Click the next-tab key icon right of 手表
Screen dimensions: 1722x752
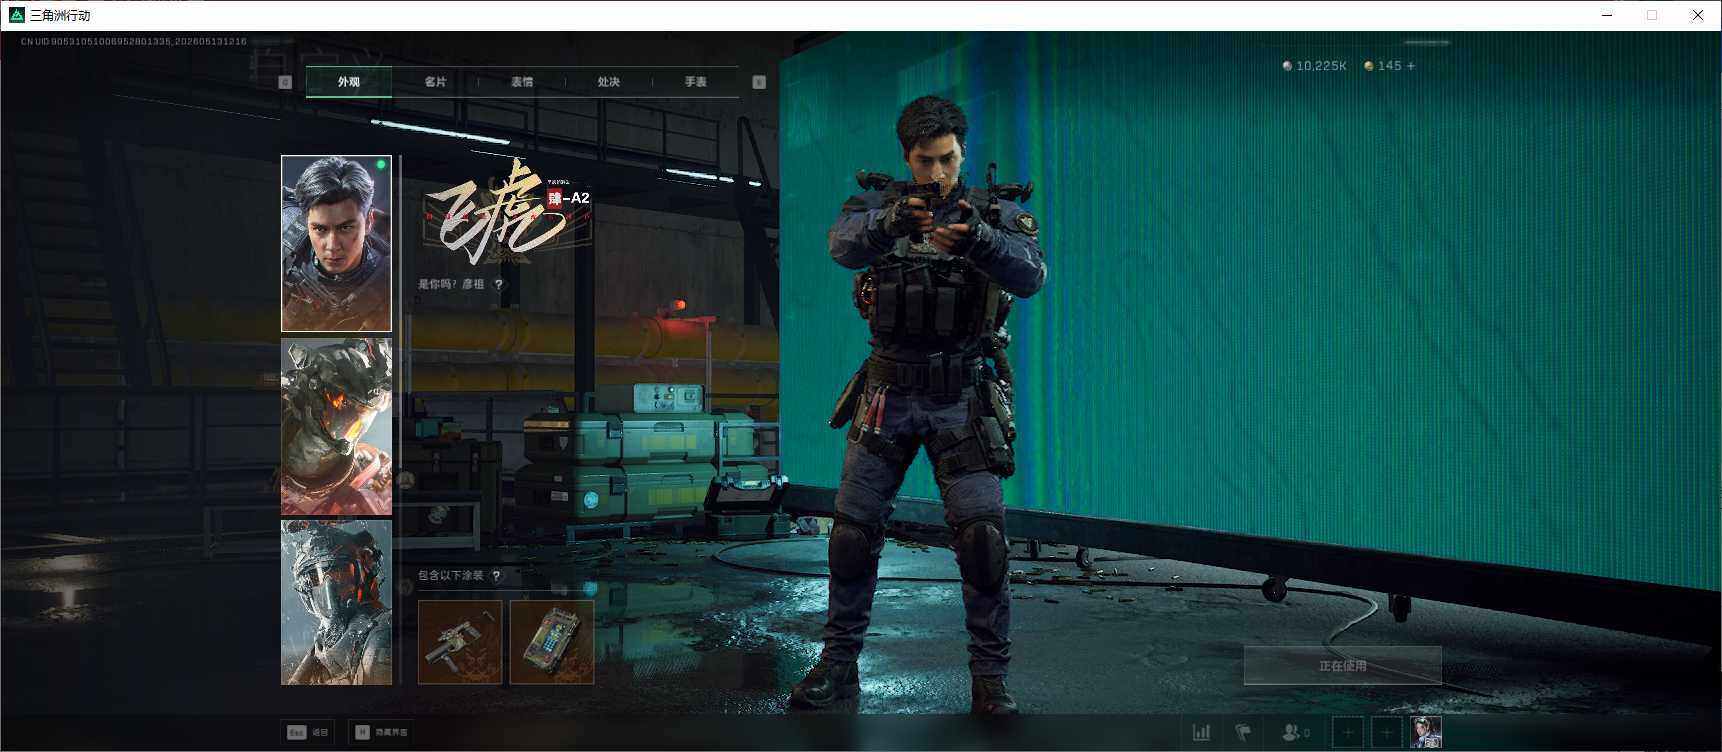[759, 82]
